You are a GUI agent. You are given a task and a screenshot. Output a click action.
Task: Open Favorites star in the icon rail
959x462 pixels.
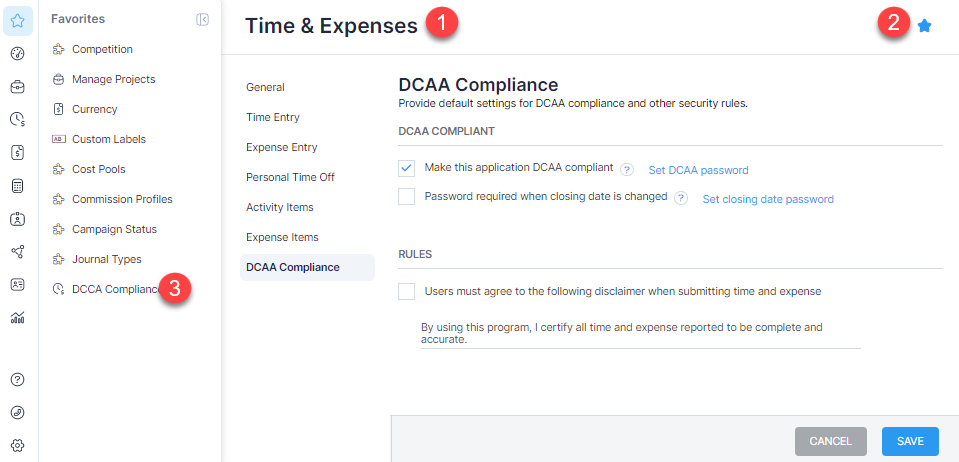coord(18,21)
